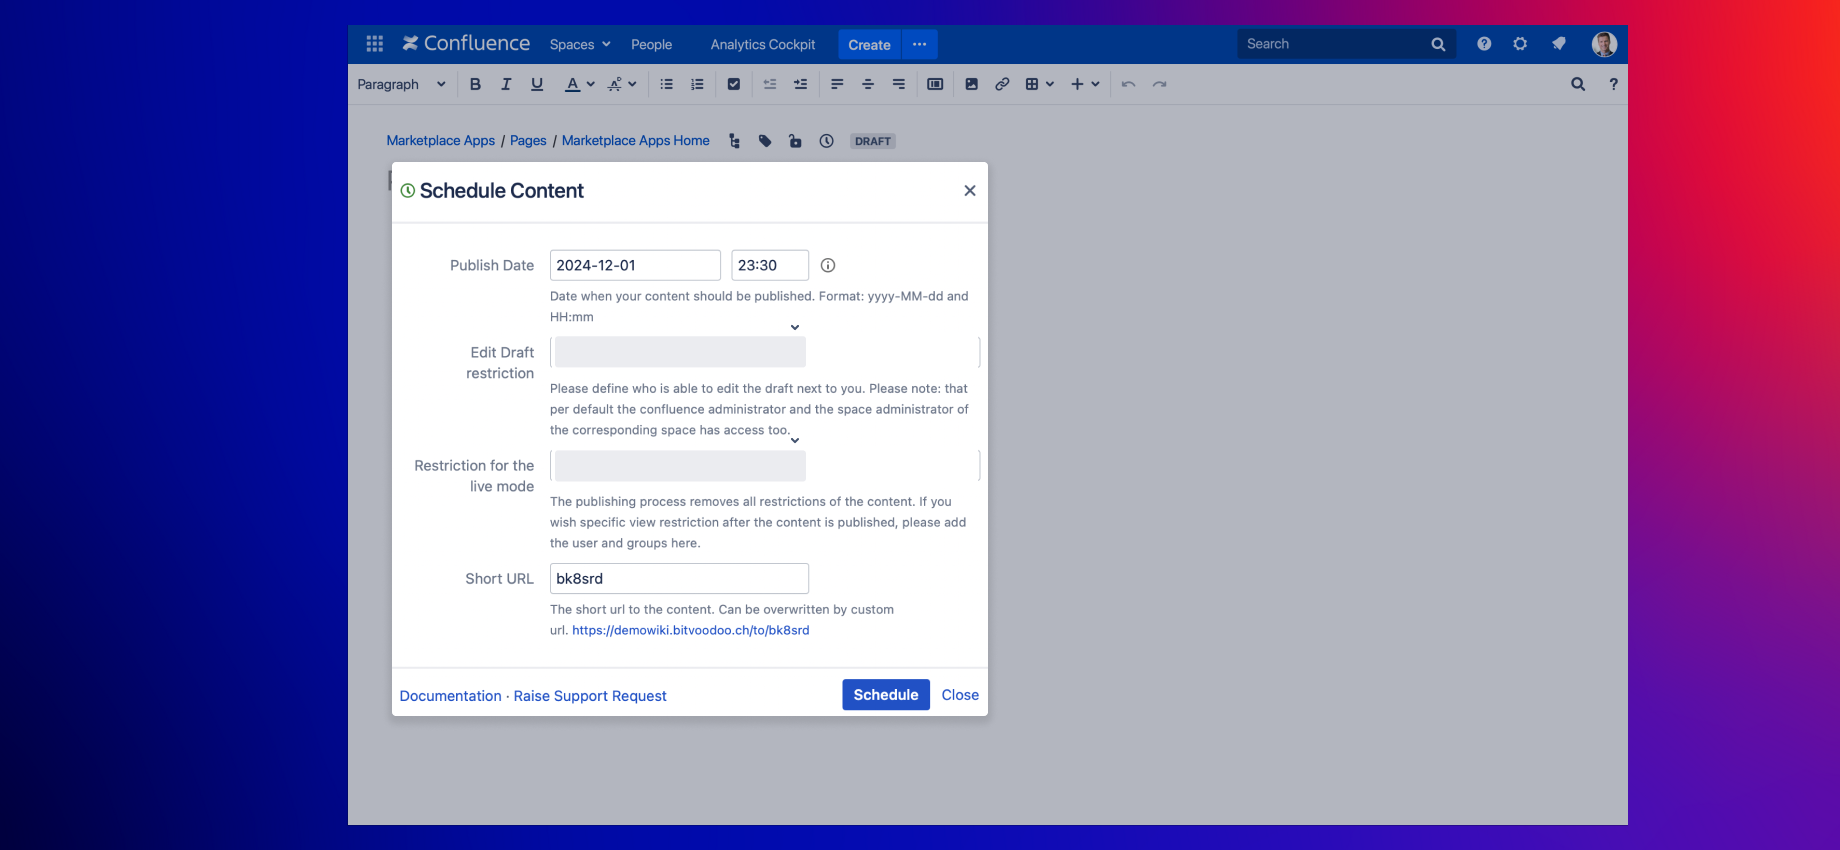Click the Undo arrow

pyautogui.click(x=1129, y=84)
